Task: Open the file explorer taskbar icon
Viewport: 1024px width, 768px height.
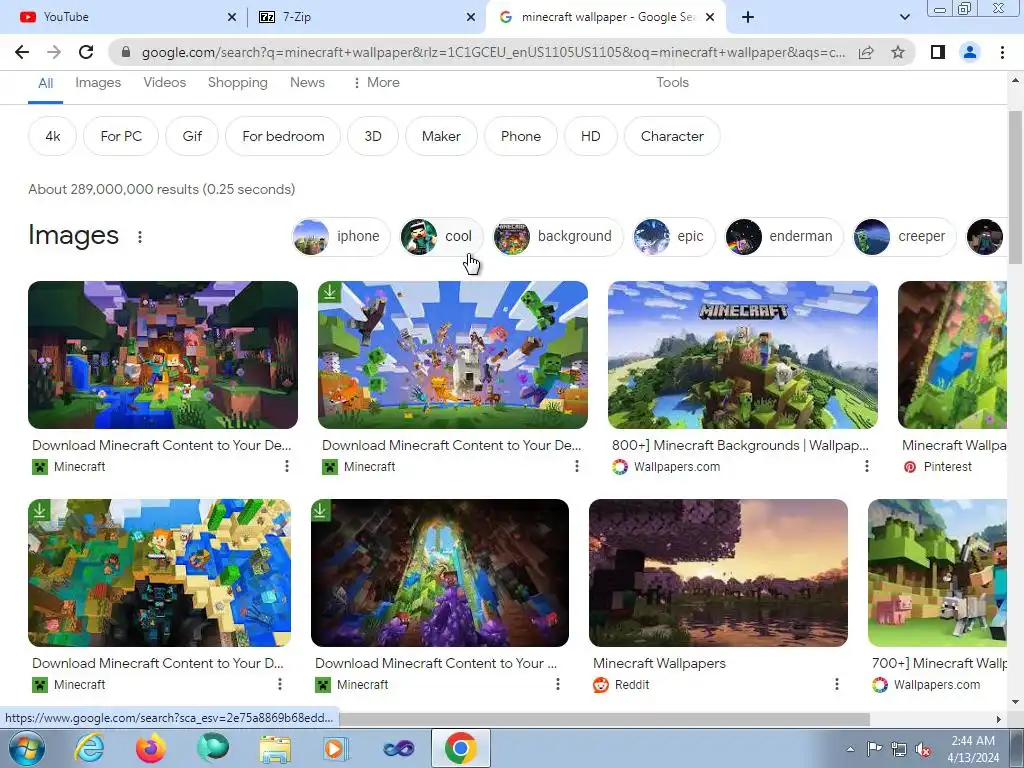Action: click(275, 748)
